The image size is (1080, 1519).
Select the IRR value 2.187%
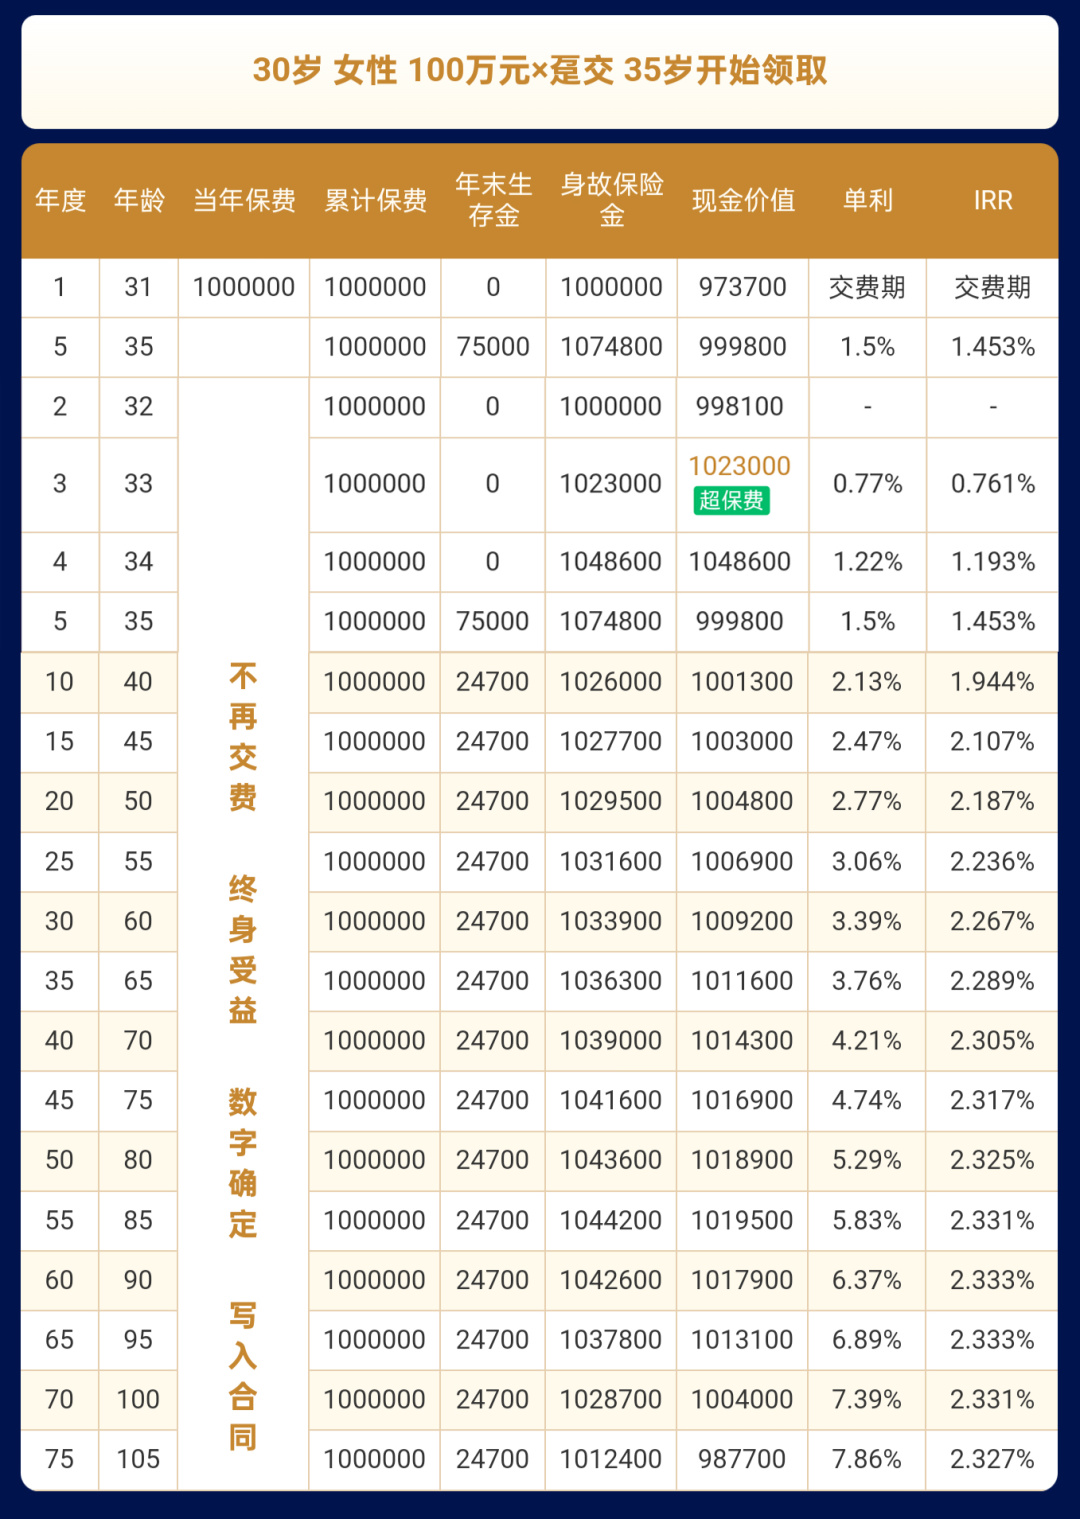pos(993,801)
